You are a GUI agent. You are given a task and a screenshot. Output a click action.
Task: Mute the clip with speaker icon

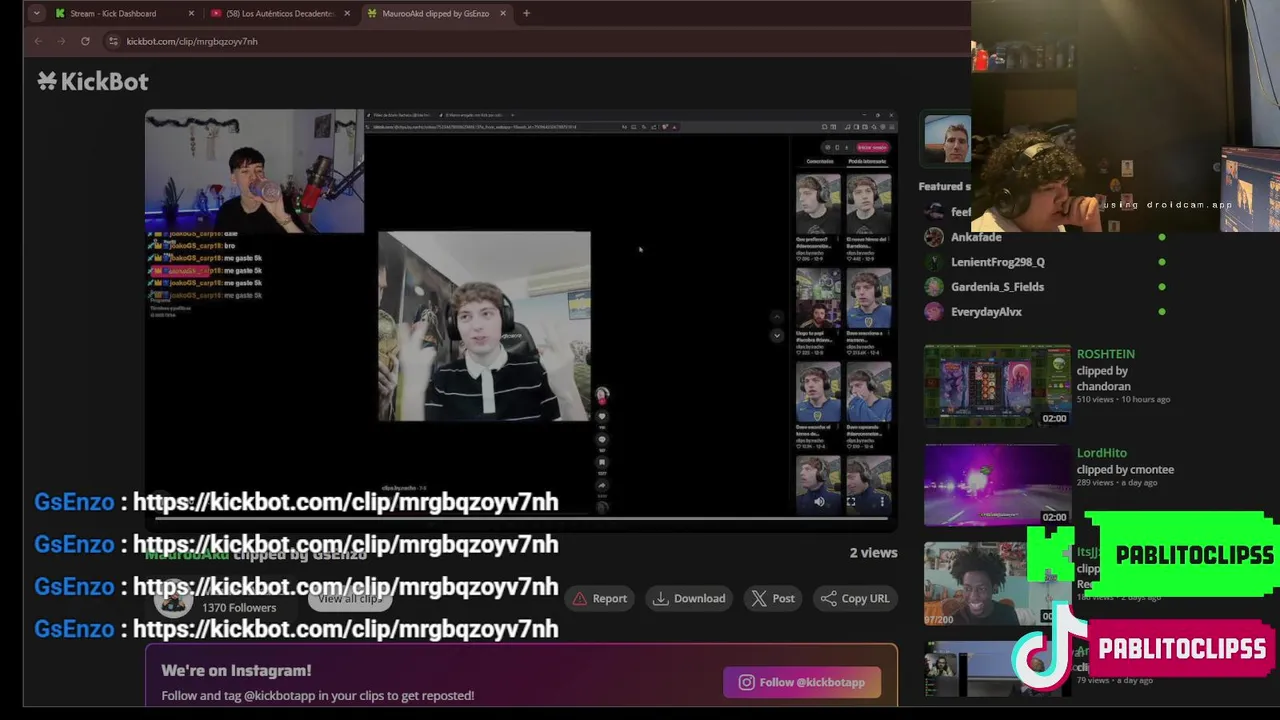[819, 502]
